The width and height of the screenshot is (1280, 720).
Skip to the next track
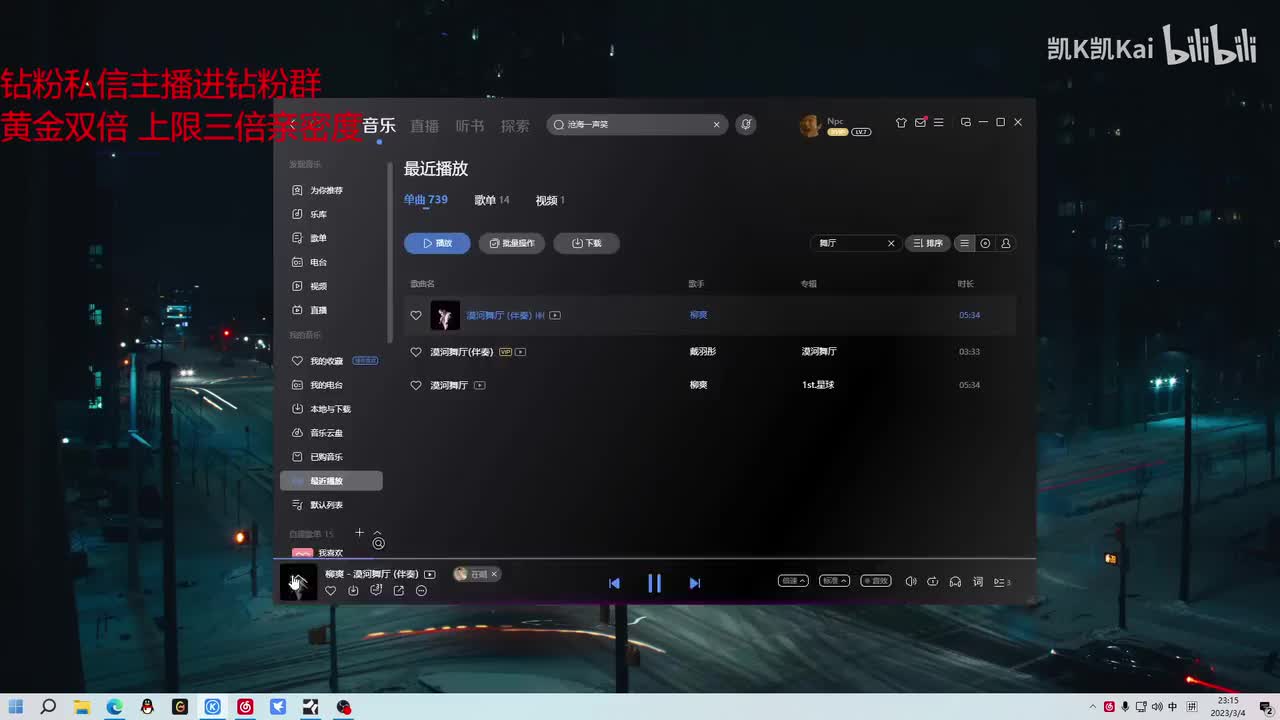click(695, 583)
